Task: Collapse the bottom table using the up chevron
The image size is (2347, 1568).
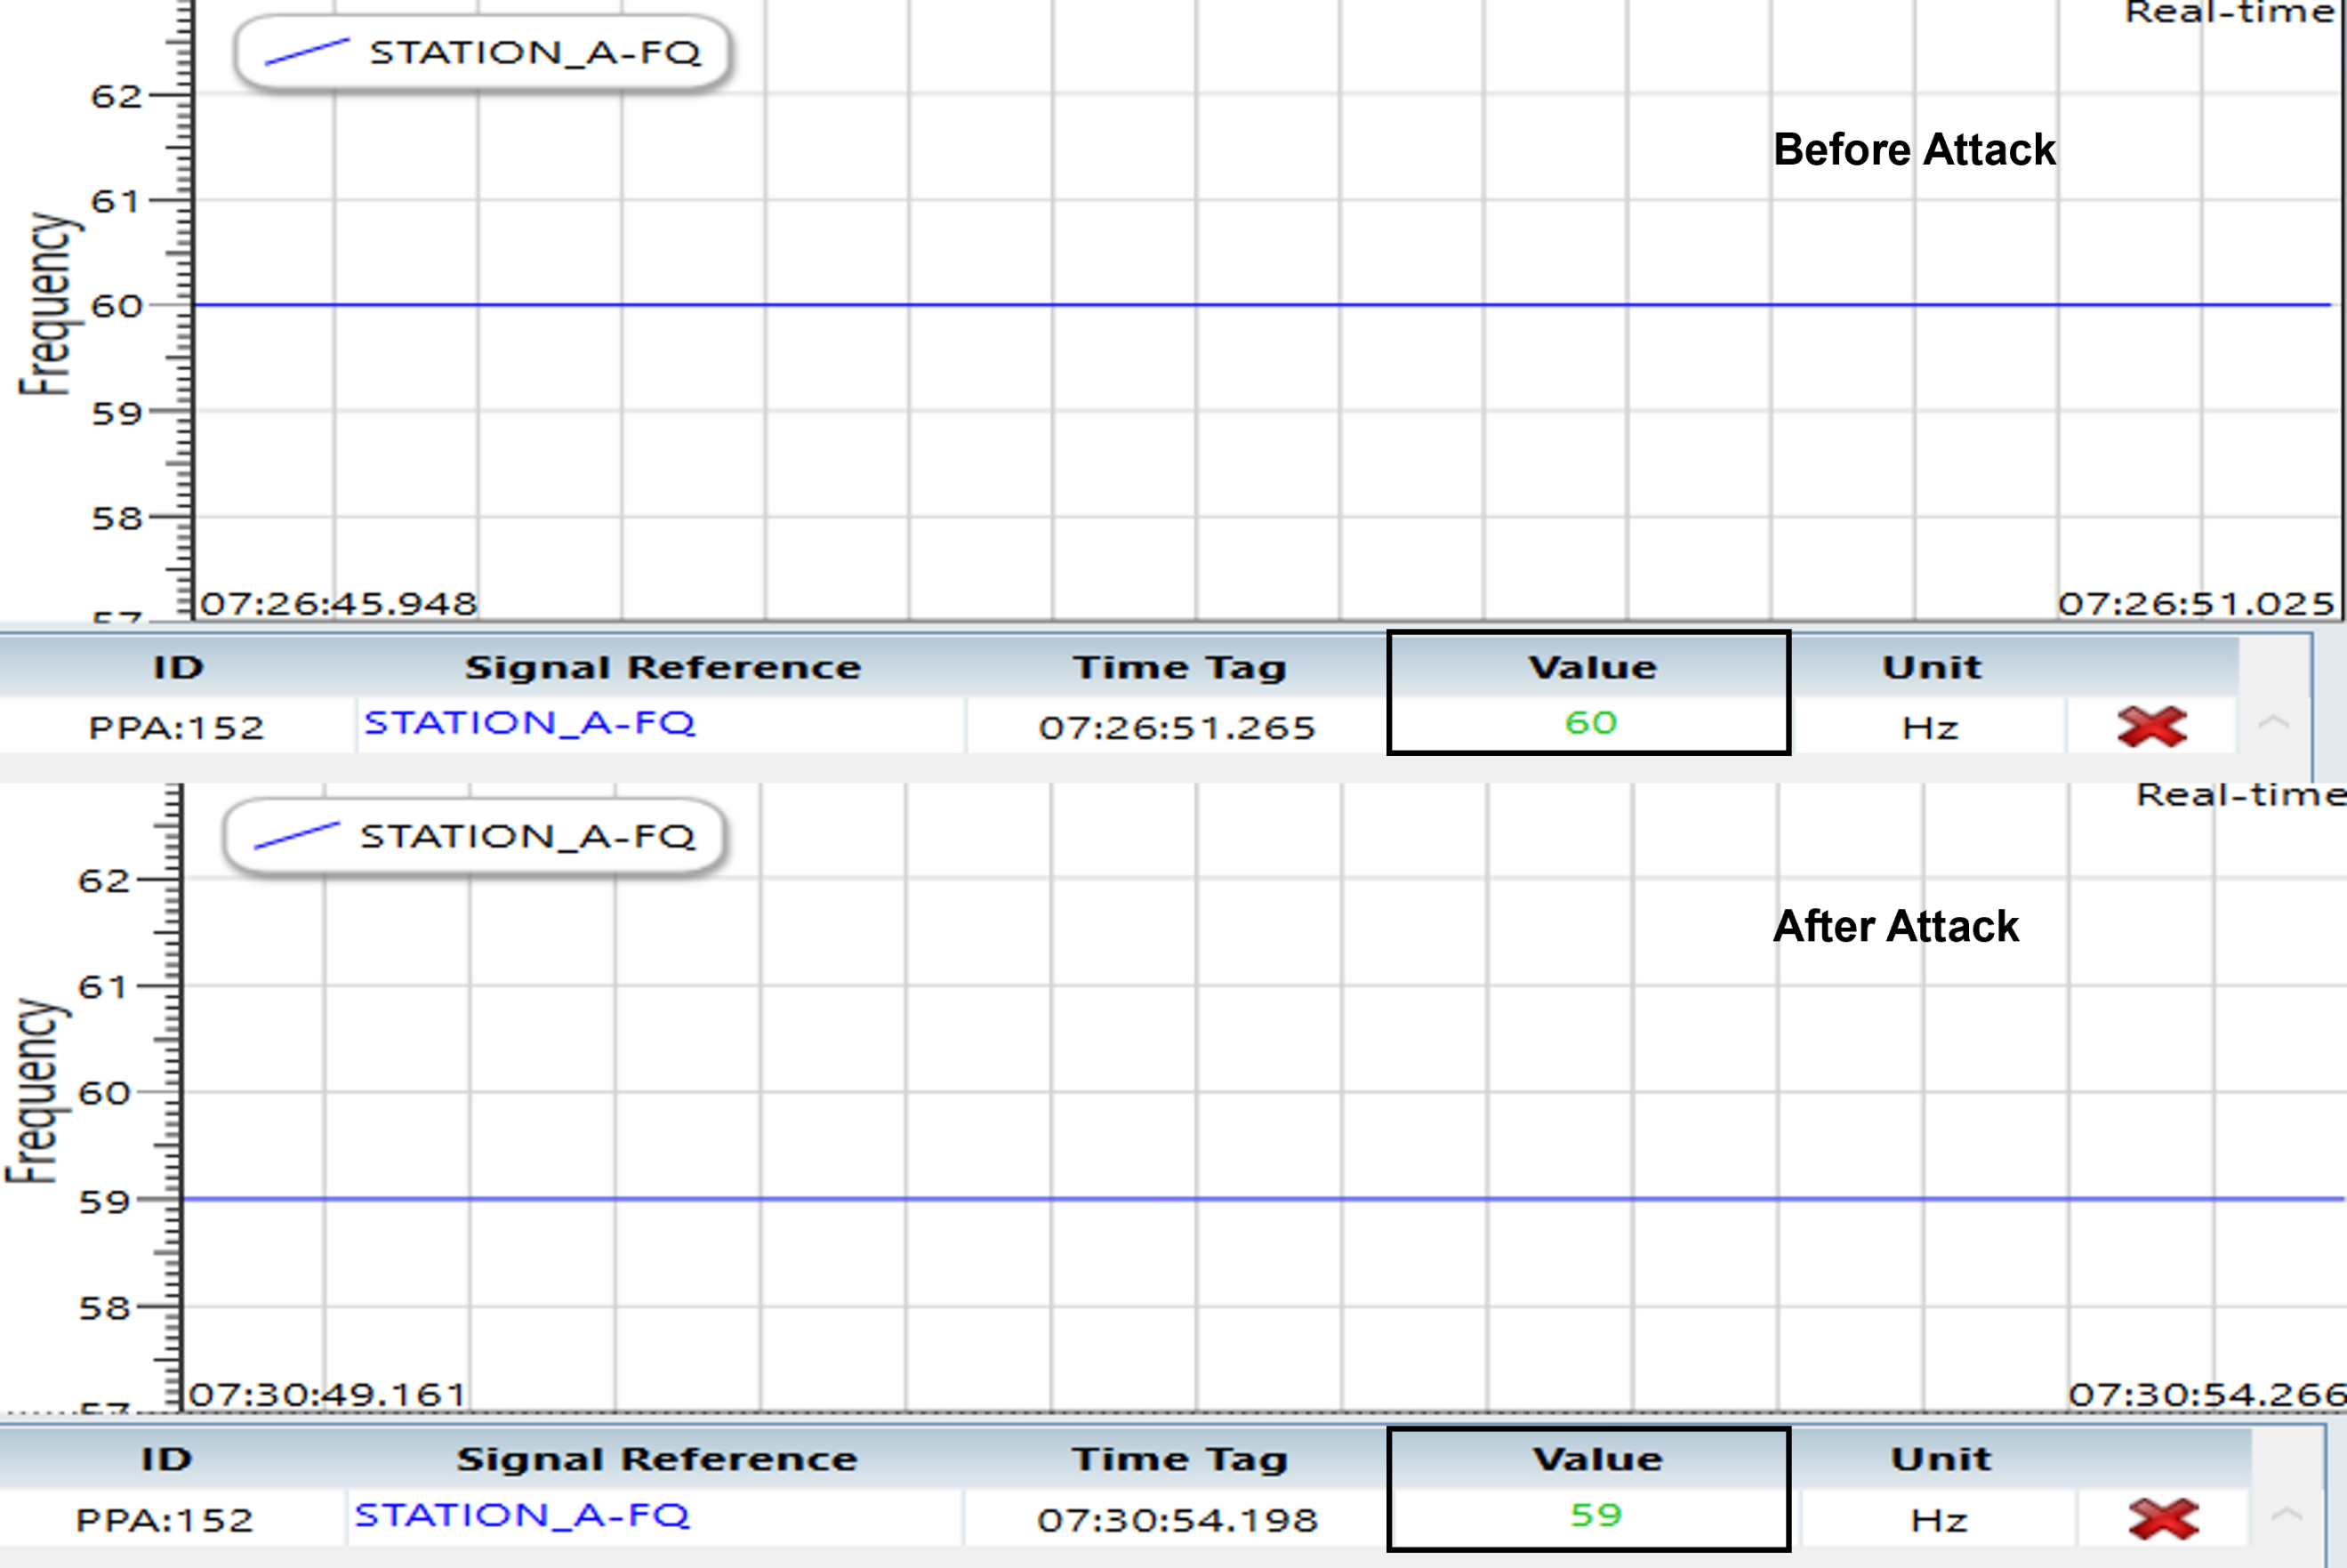Action: (x=2286, y=1515)
